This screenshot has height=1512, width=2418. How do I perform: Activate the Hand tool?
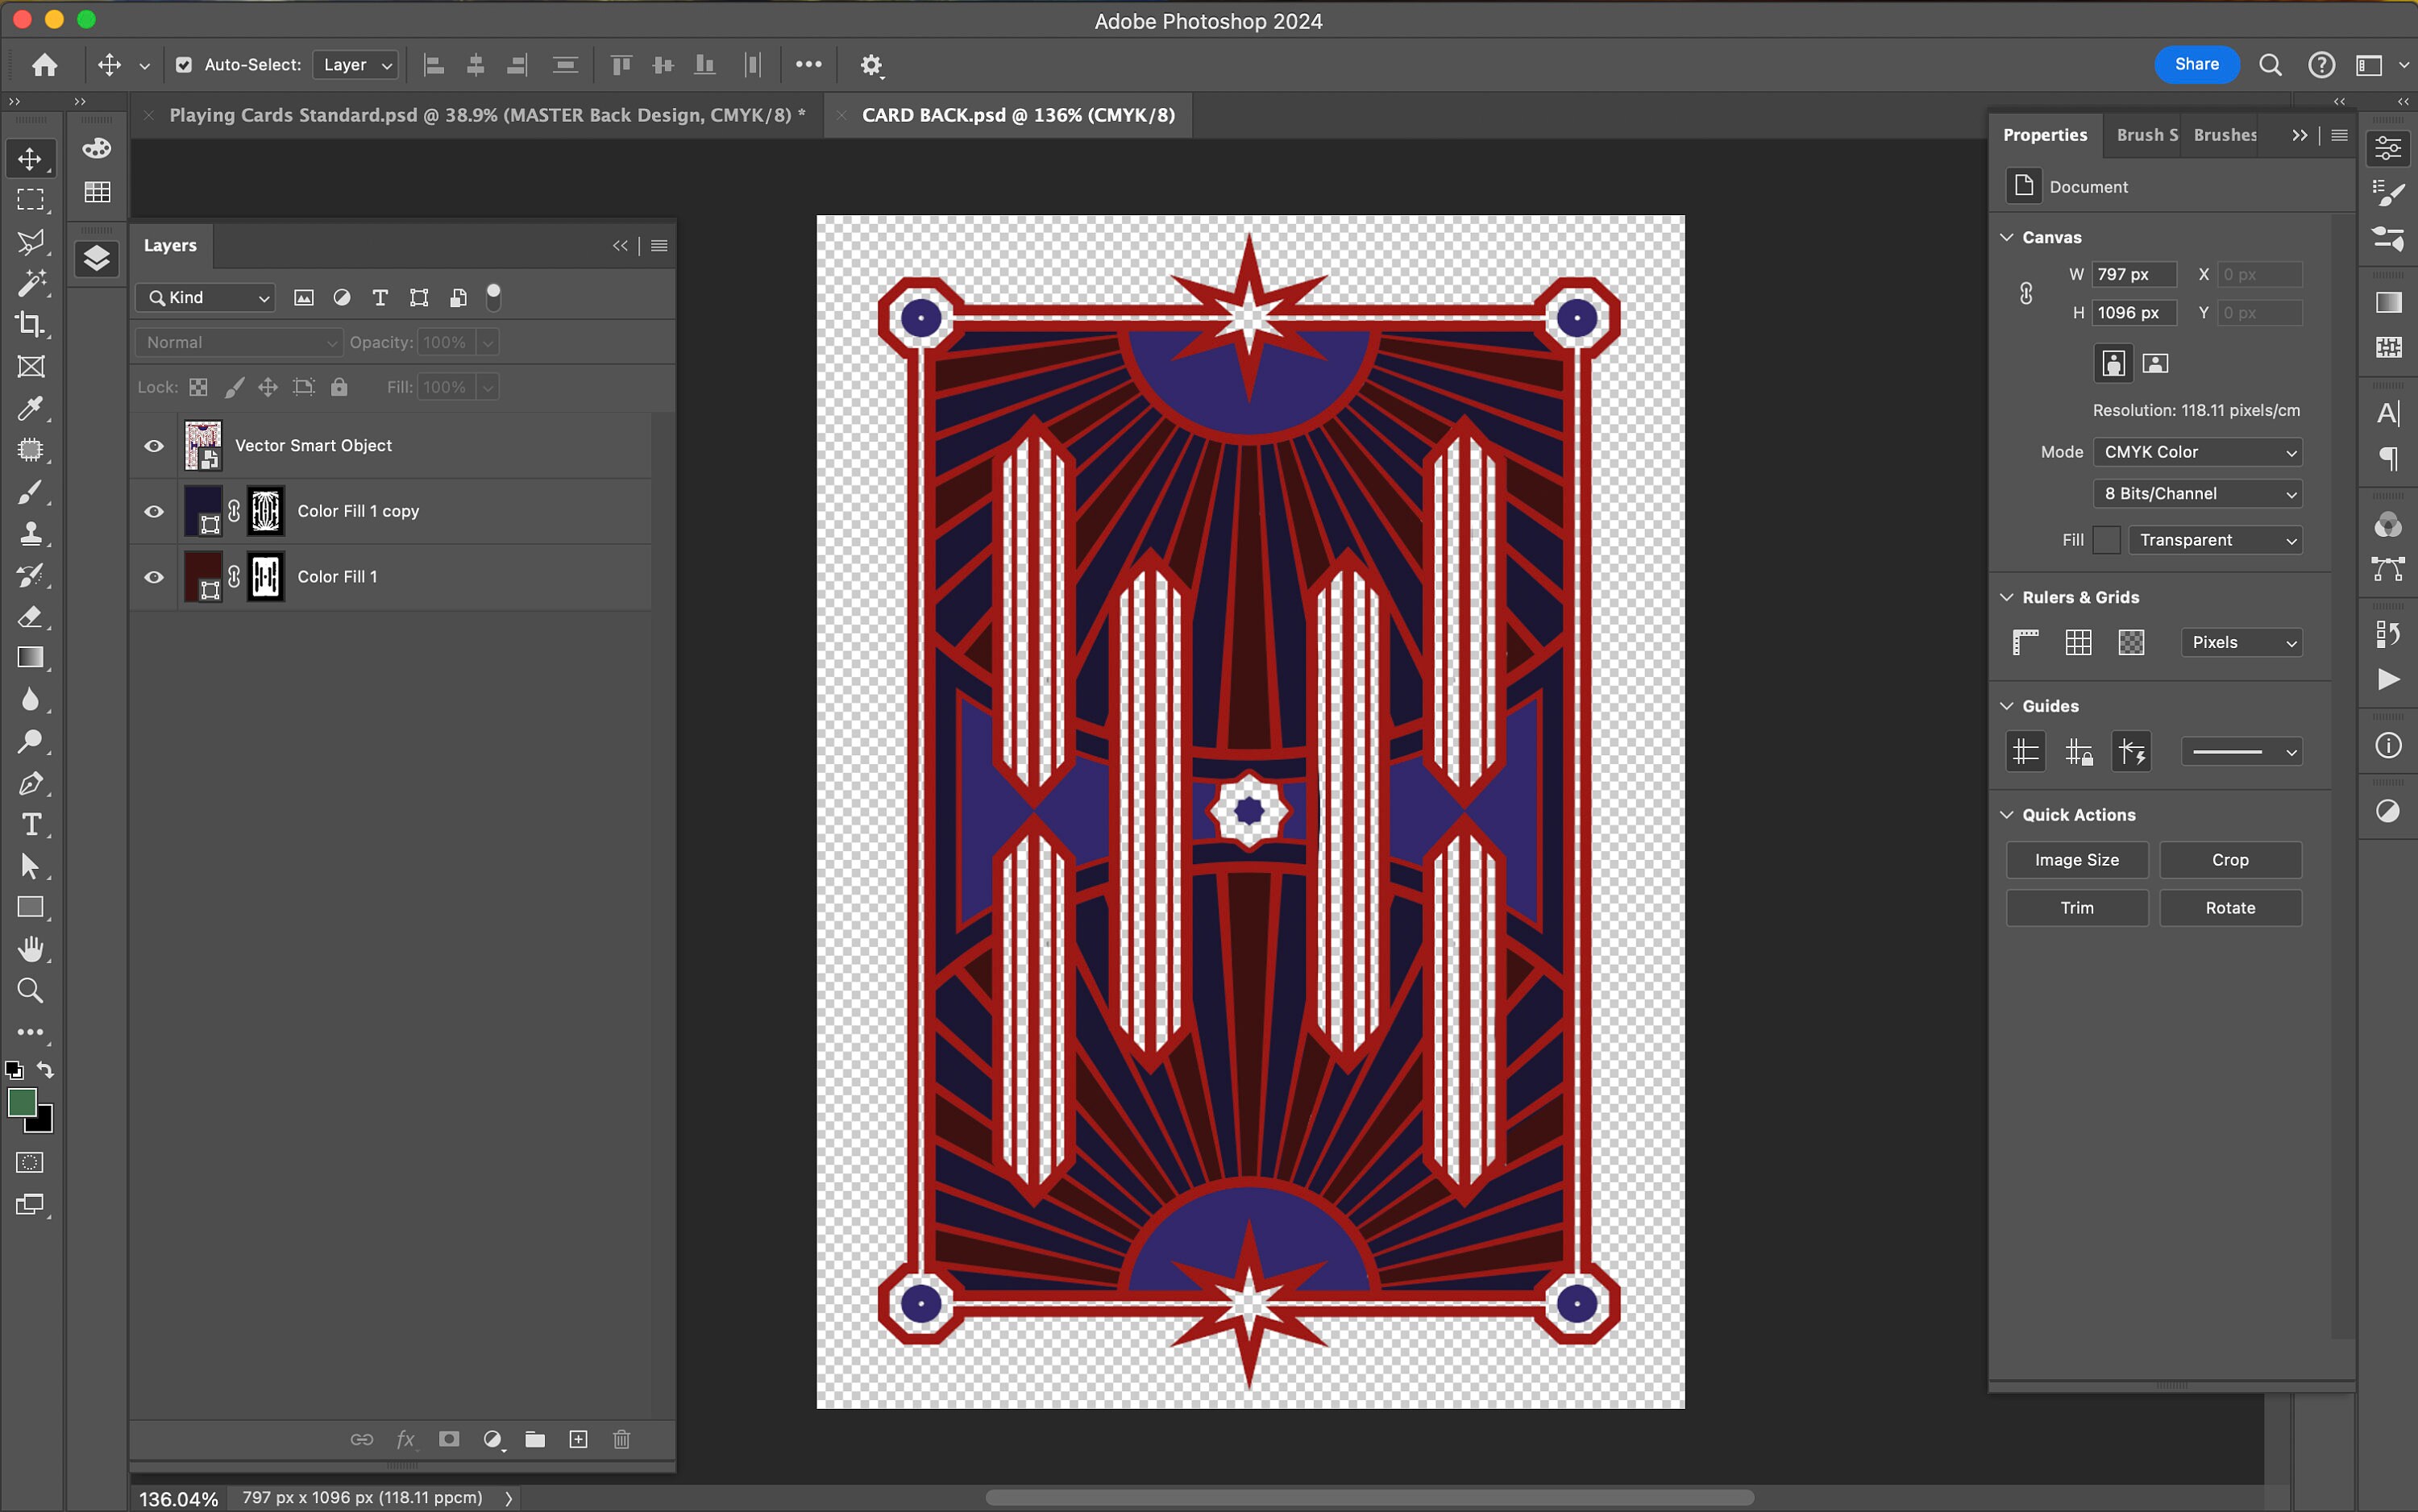(x=31, y=948)
